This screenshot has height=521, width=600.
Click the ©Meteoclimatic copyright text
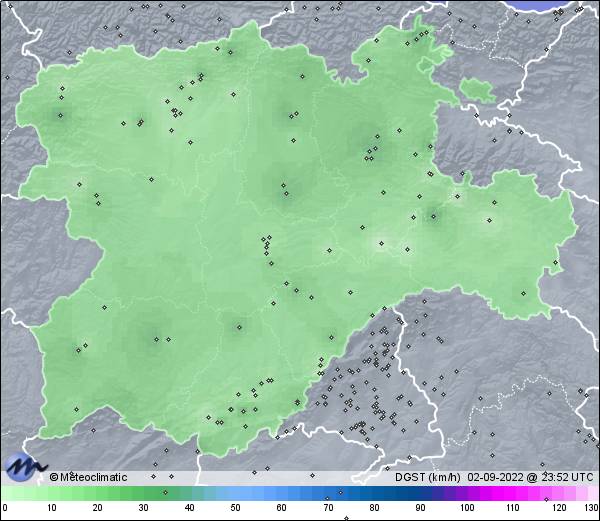88,477
